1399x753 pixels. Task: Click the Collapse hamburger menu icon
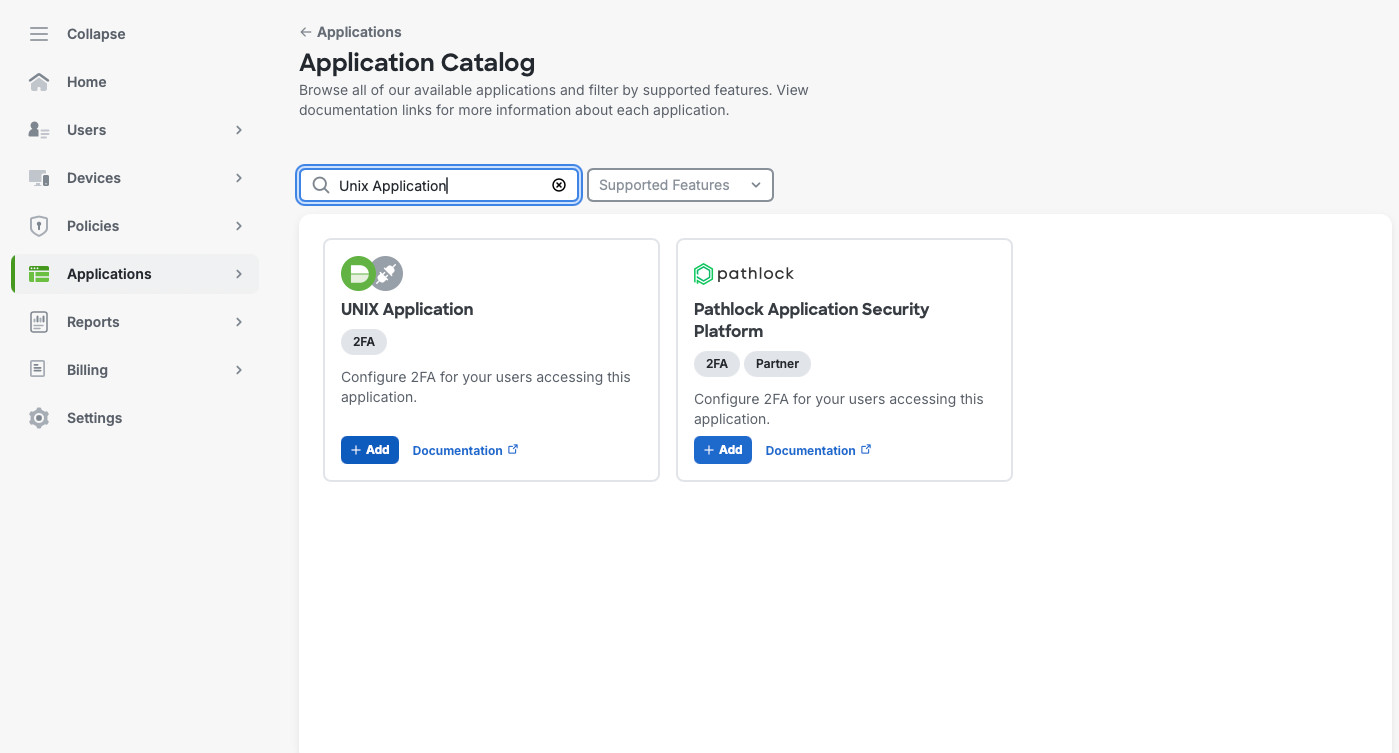39,34
